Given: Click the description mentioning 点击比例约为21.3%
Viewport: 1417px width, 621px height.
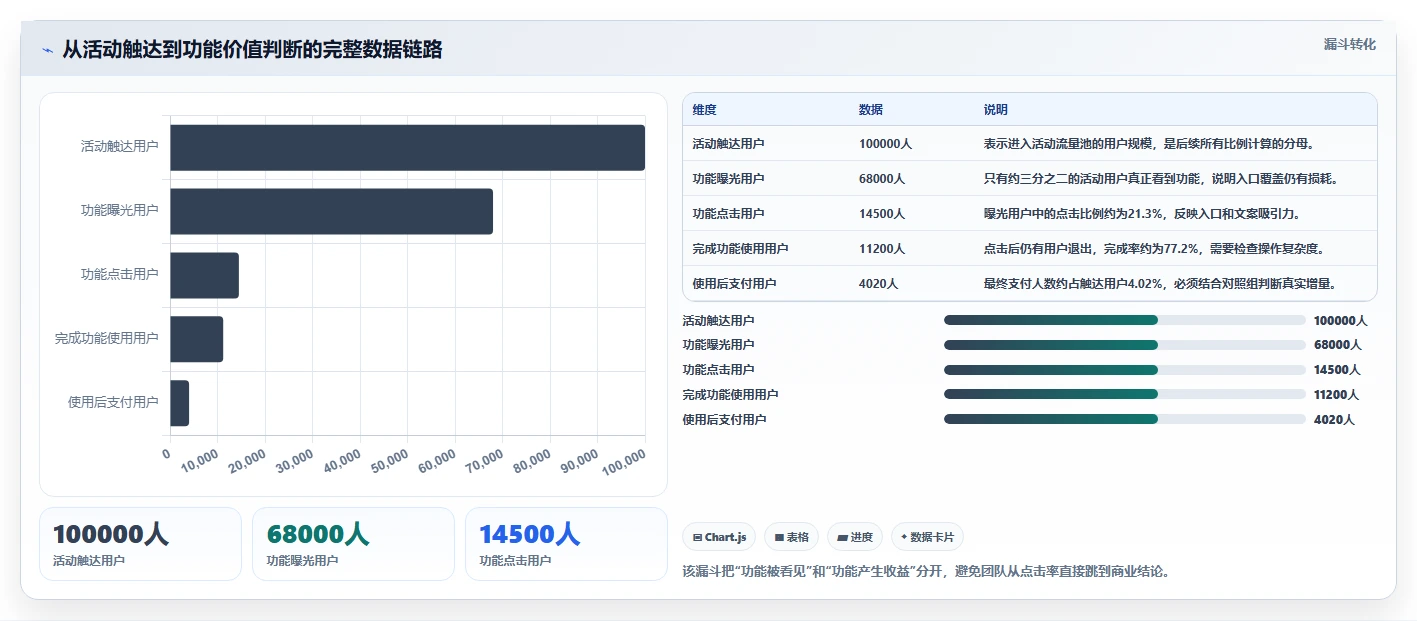Looking at the screenshot, I should click(1141, 214).
